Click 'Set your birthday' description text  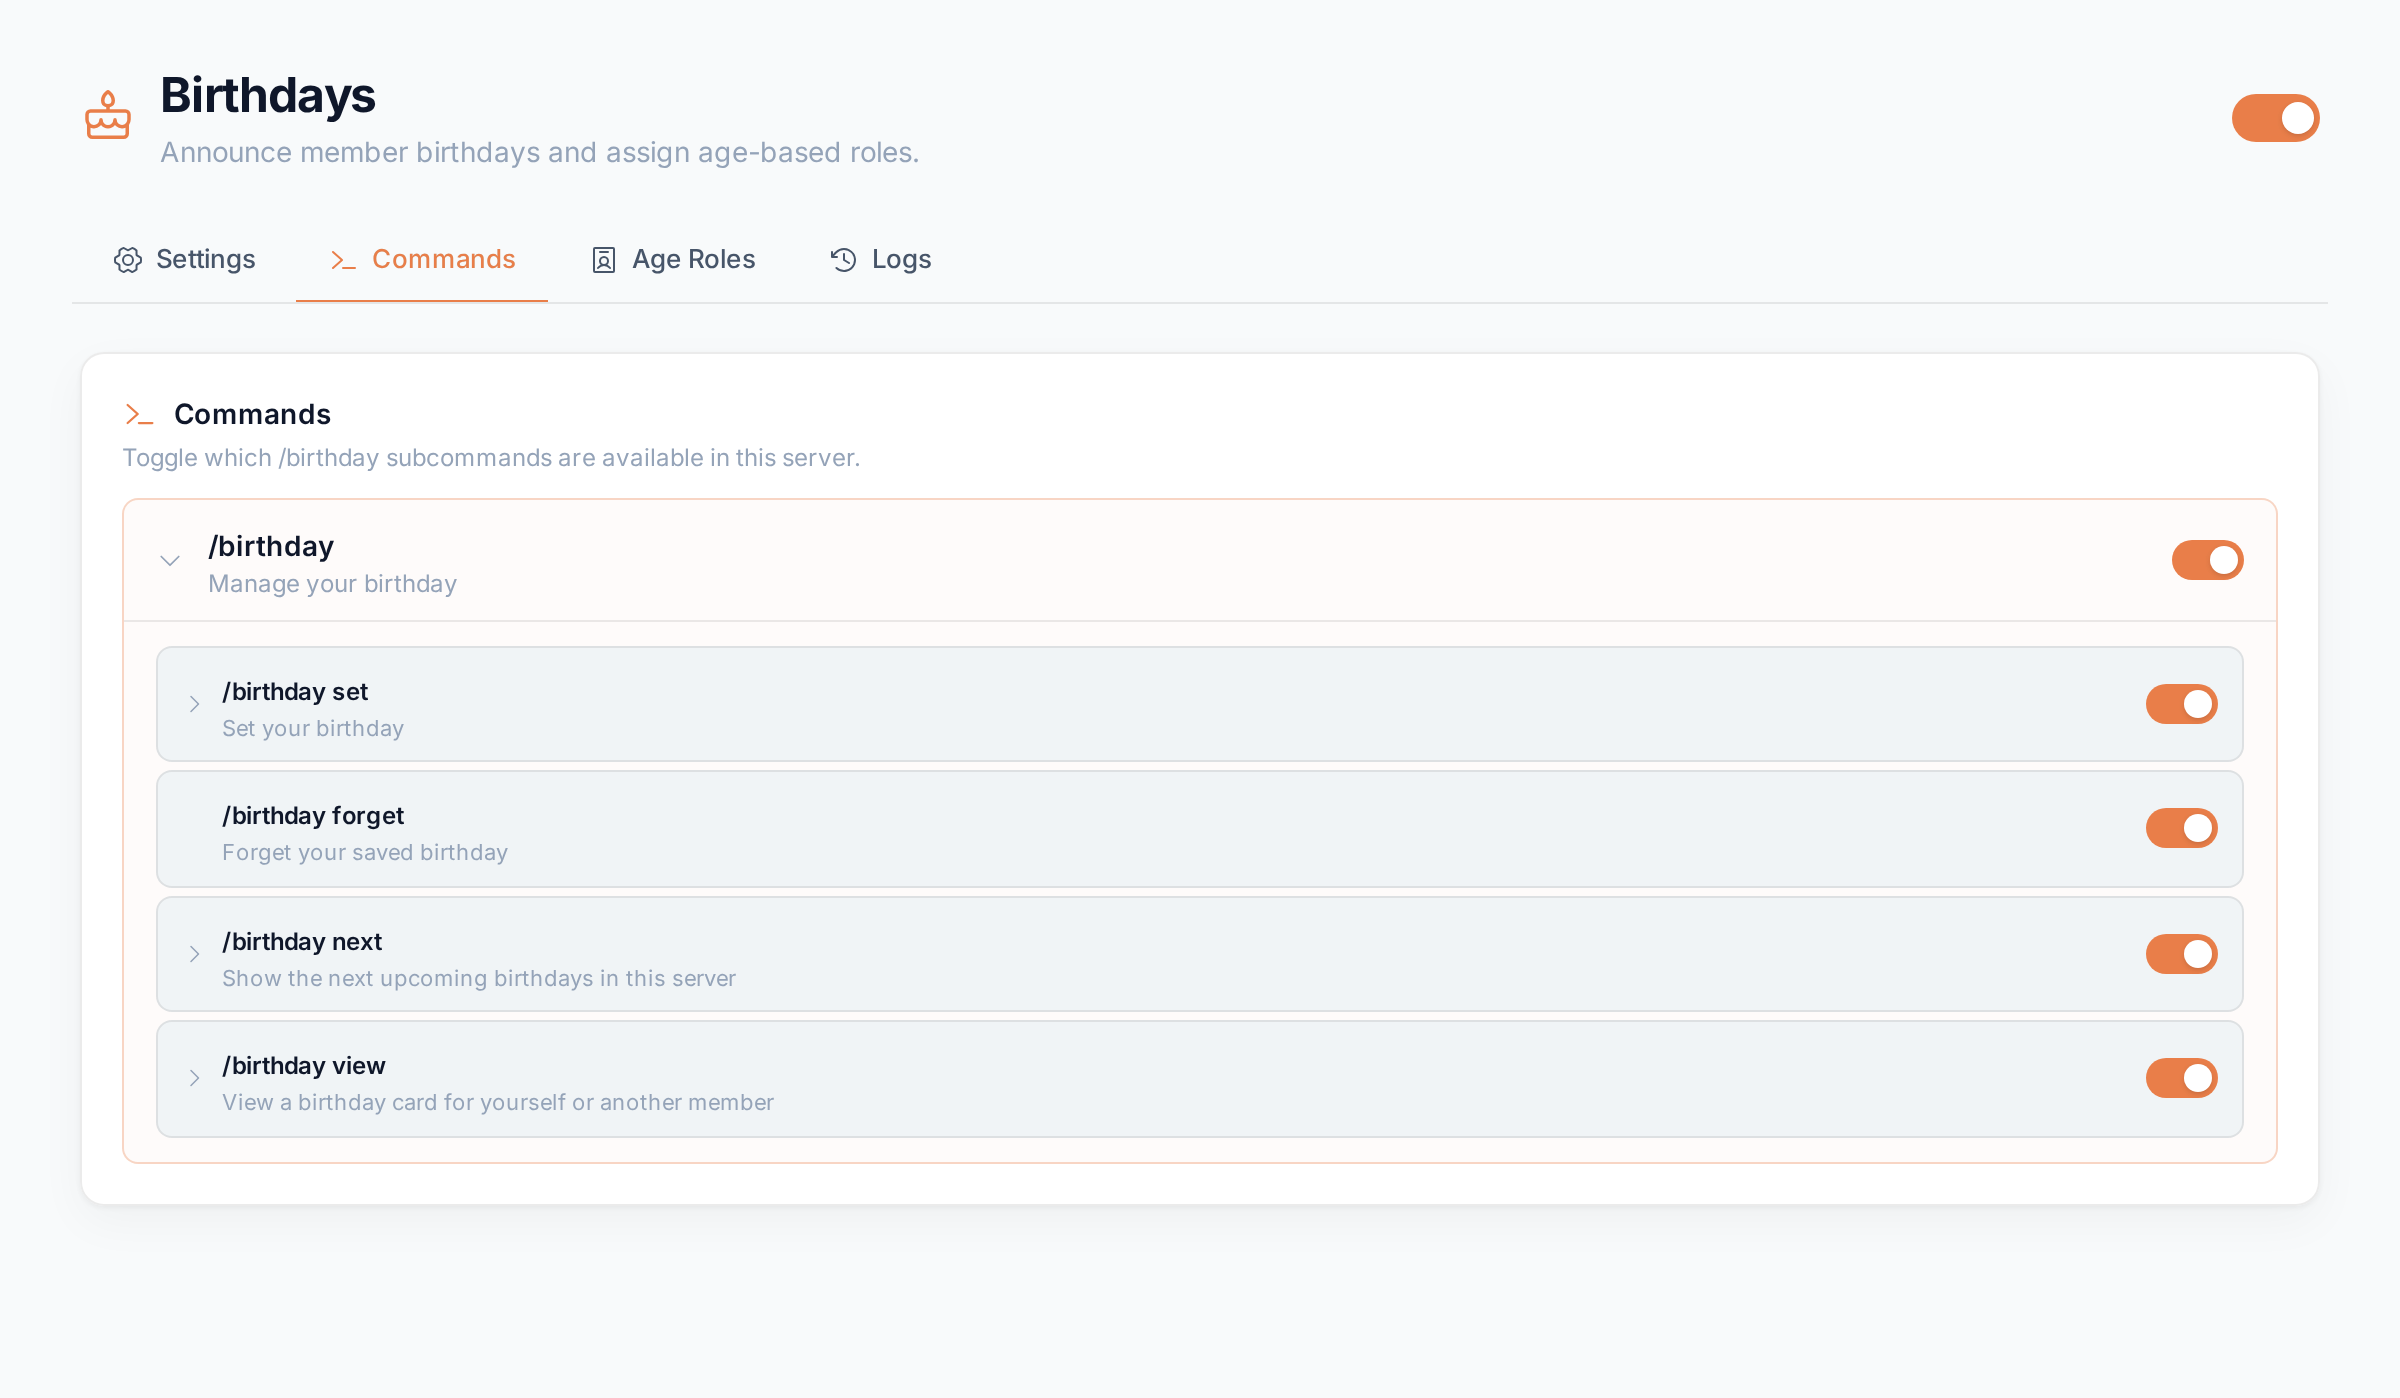pyautogui.click(x=313, y=728)
